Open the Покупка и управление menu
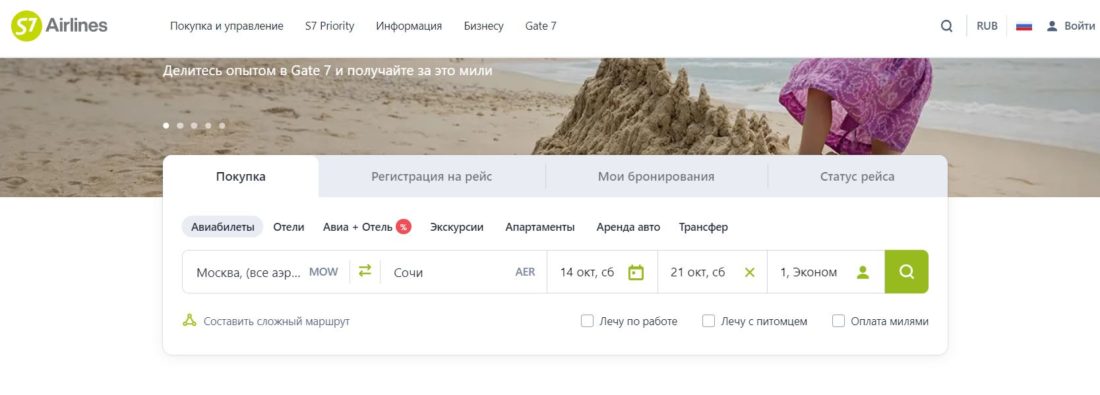This screenshot has width=1100, height=395. 227,26
